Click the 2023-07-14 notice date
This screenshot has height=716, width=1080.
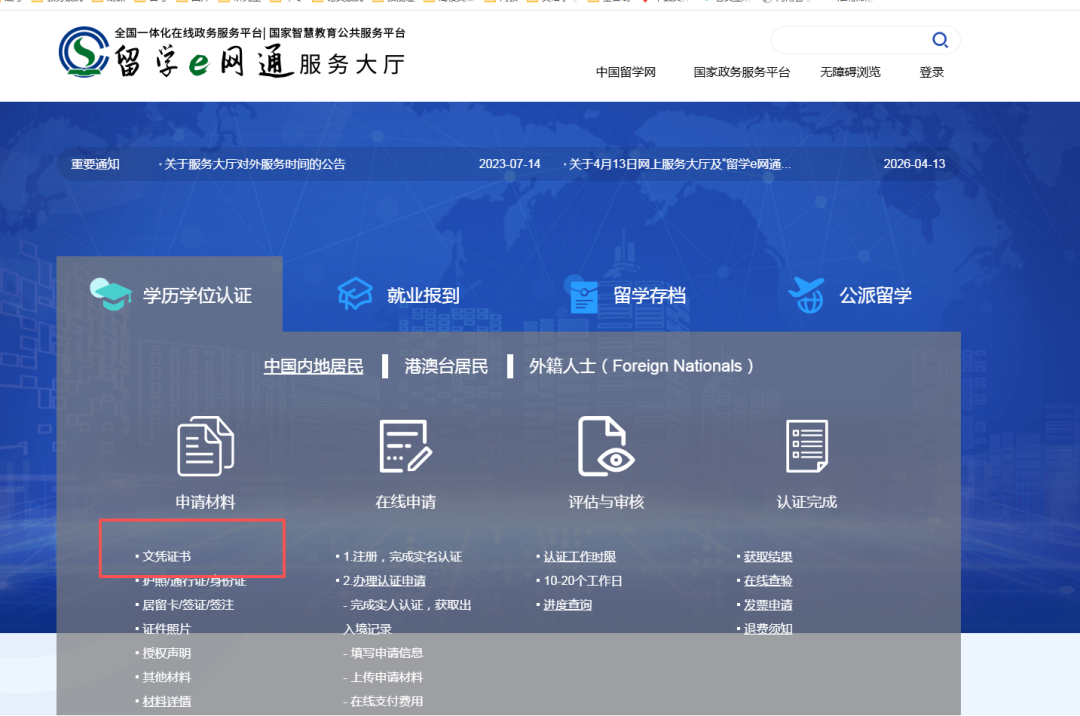510,164
